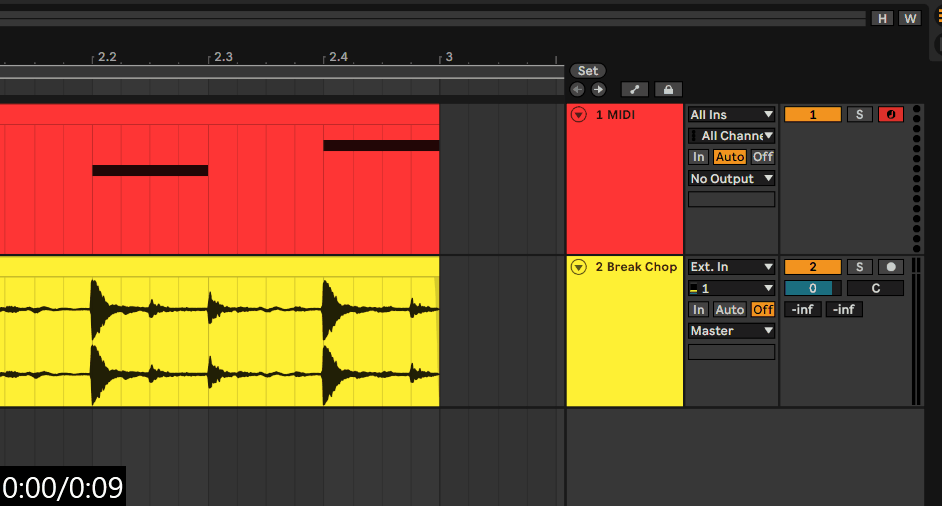Click 2.4 marker on beat ruler

(x=338, y=57)
